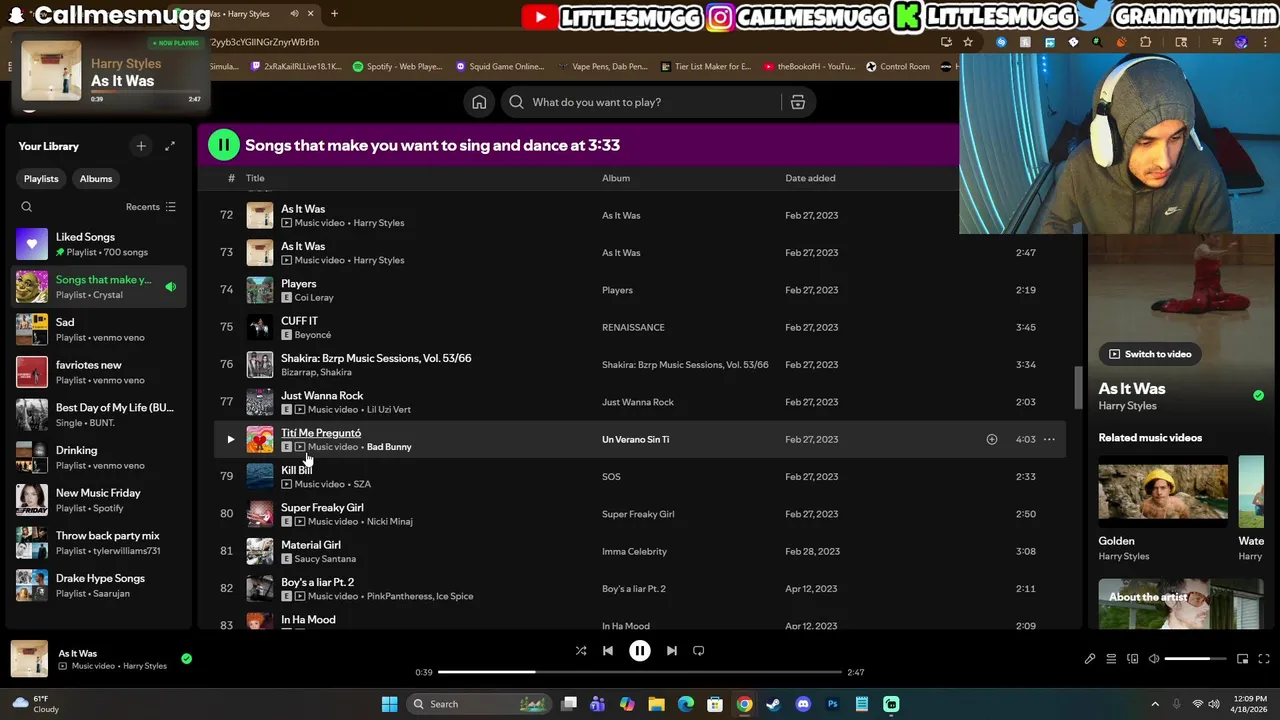Viewport: 1280px width, 720px height.
Task: Select the Playlists filter chip
Action: 41,179
